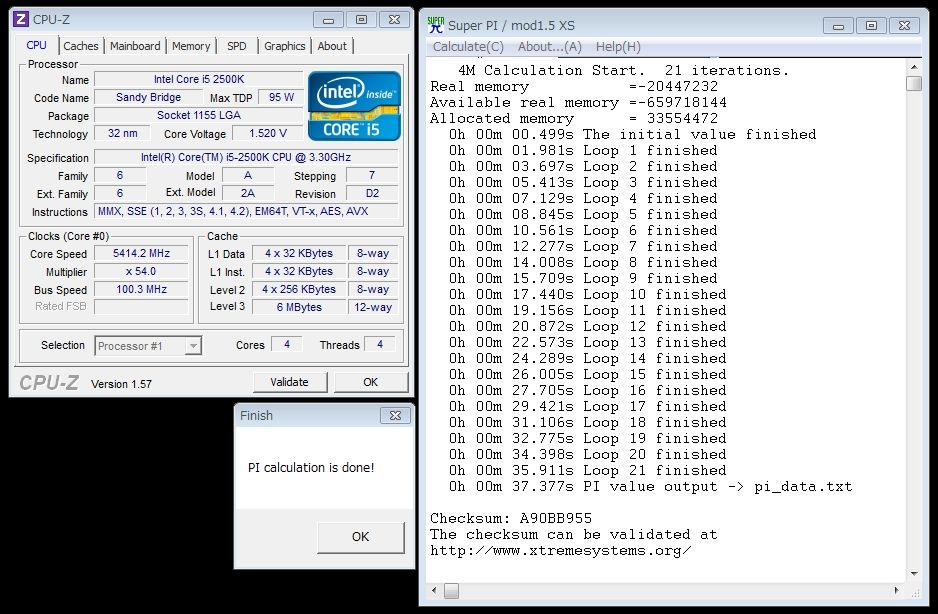Click Super PI vertical scrollbar down arrow

point(914,573)
